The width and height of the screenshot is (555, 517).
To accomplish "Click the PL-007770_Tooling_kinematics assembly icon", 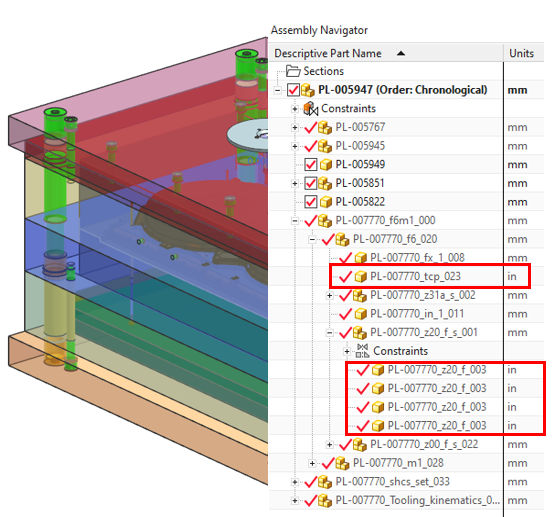I will 325,501.
